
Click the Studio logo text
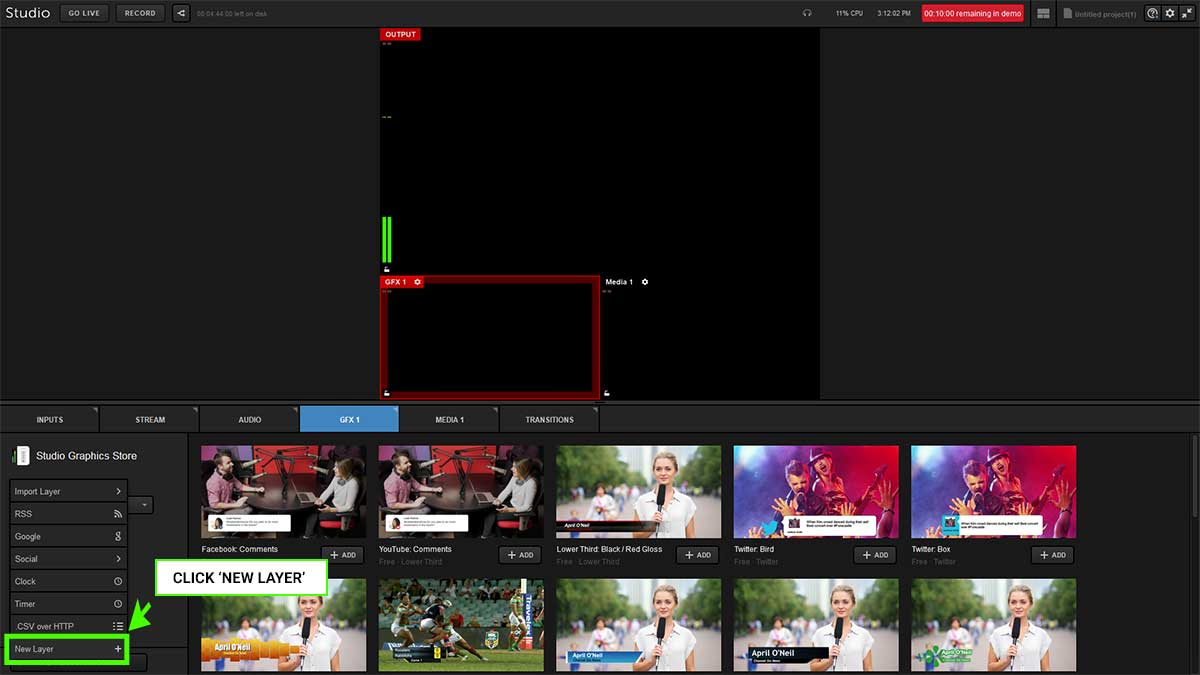(28, 13)
